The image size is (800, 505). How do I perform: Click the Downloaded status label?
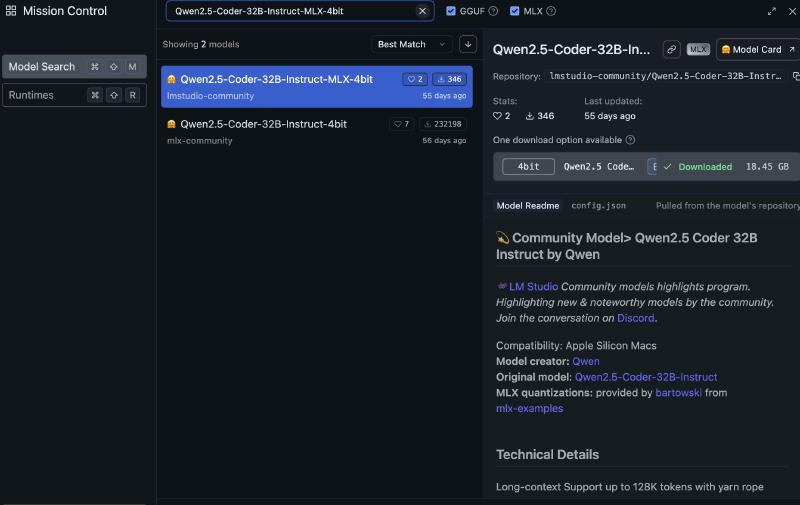point(705,167)
